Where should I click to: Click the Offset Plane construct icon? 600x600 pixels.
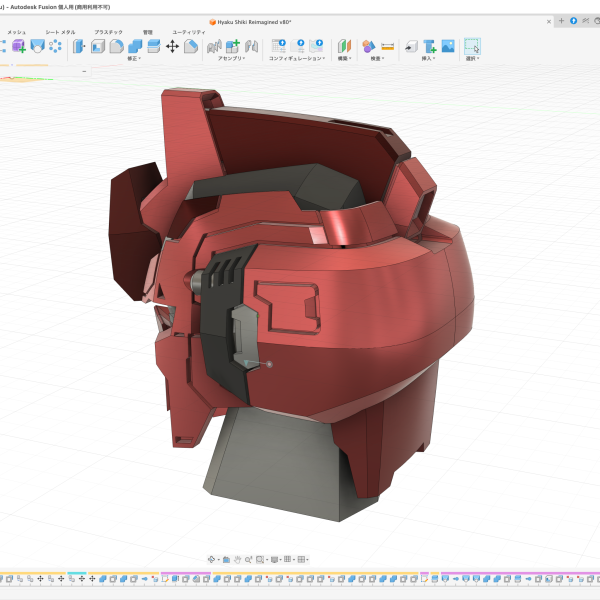coord(344,46)
